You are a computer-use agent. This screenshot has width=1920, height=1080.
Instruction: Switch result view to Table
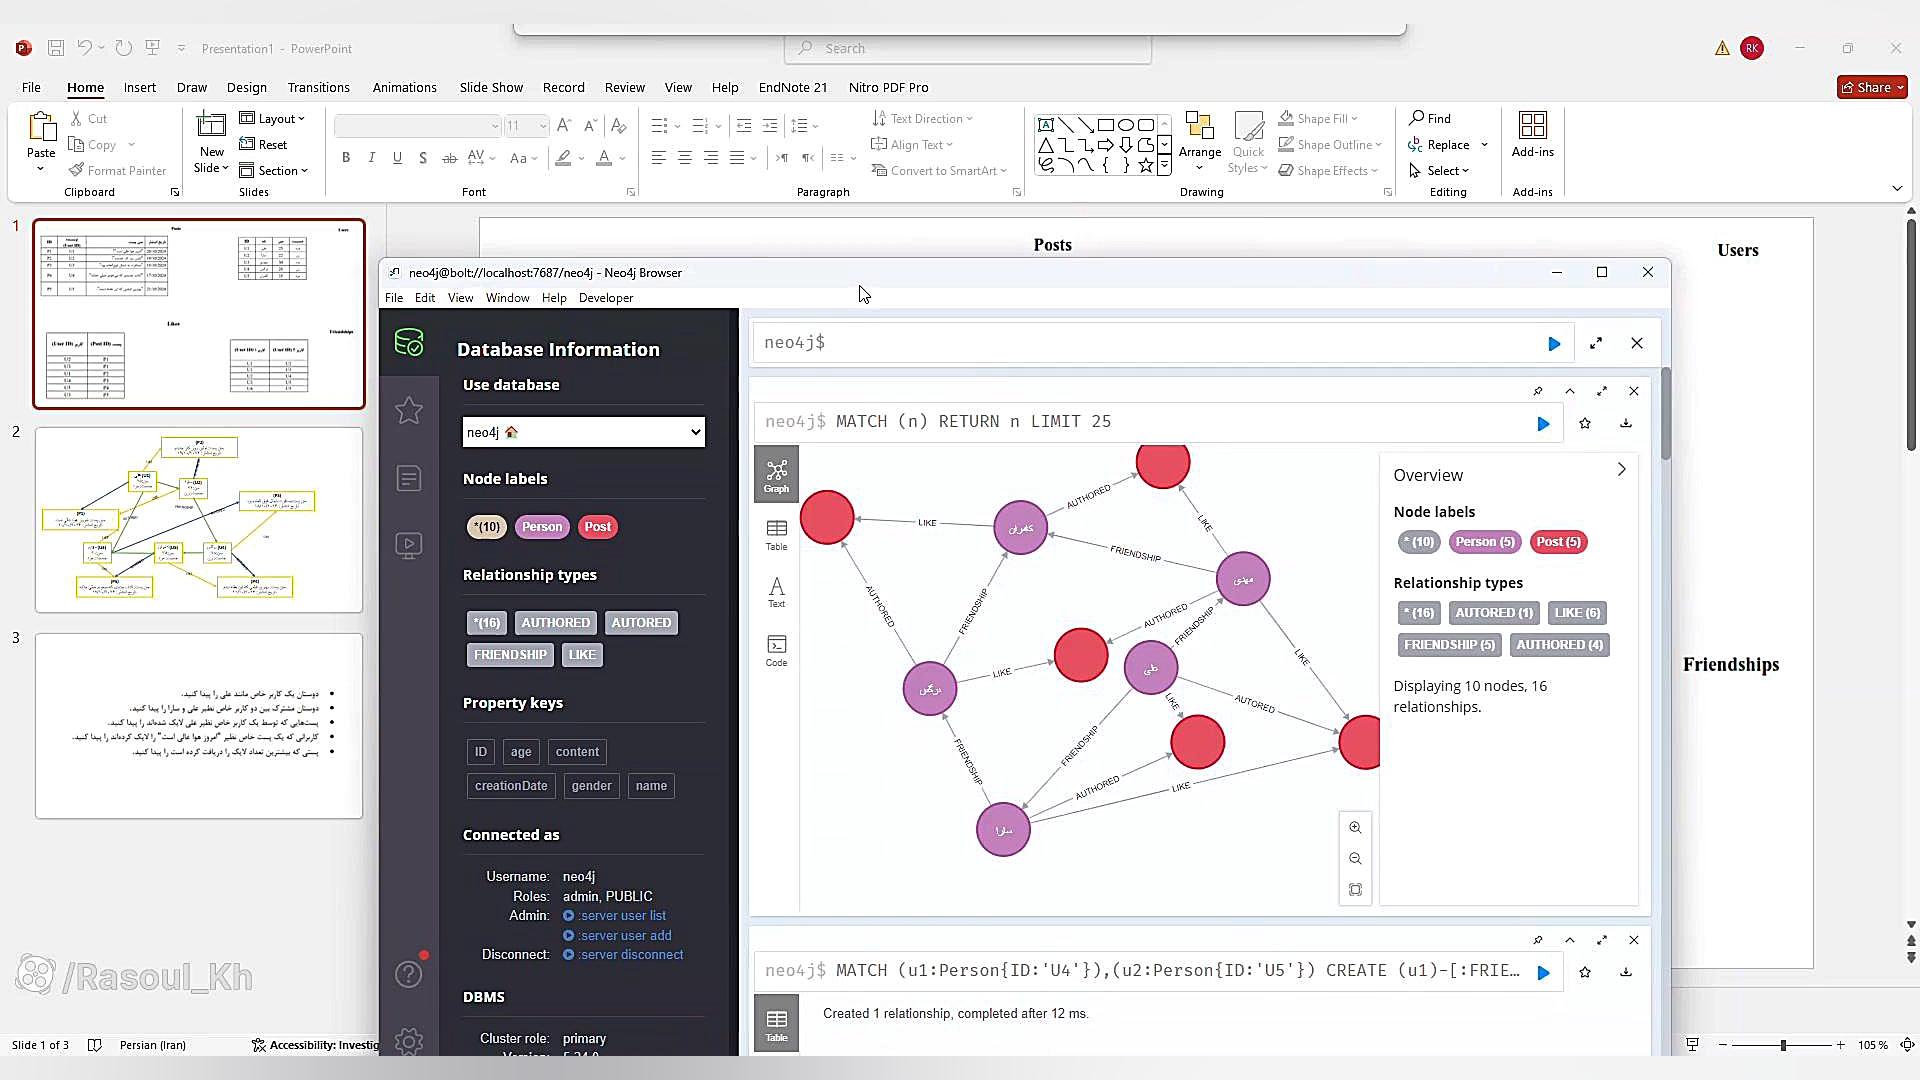pos(776,534)
